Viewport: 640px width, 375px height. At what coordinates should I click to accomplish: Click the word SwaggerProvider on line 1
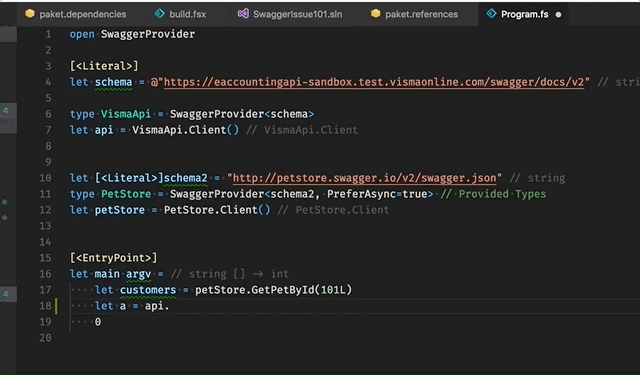point(148,34)
